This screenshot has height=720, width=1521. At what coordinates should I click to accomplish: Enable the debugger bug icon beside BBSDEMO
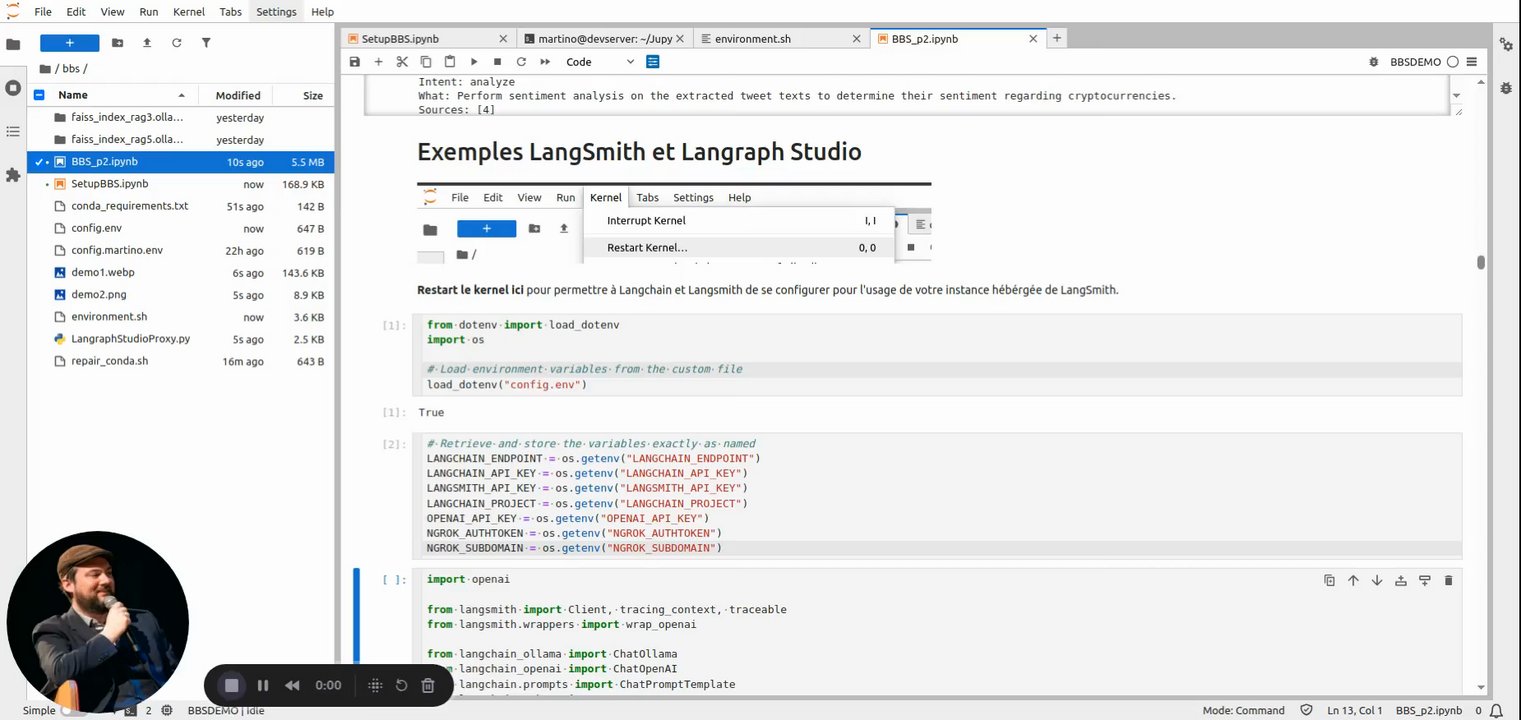click(x=1375, y=62)
